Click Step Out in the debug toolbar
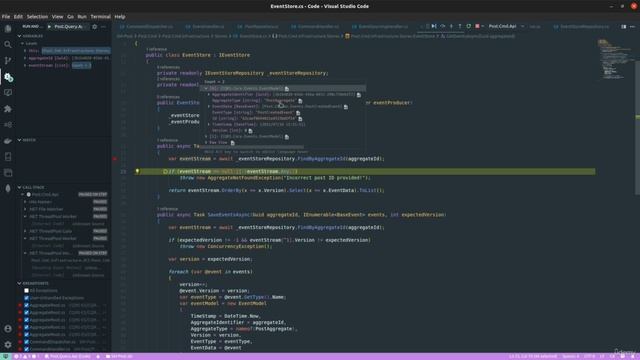Image resolution: width=640 pixels, height=360 pixels. point(460,26)
